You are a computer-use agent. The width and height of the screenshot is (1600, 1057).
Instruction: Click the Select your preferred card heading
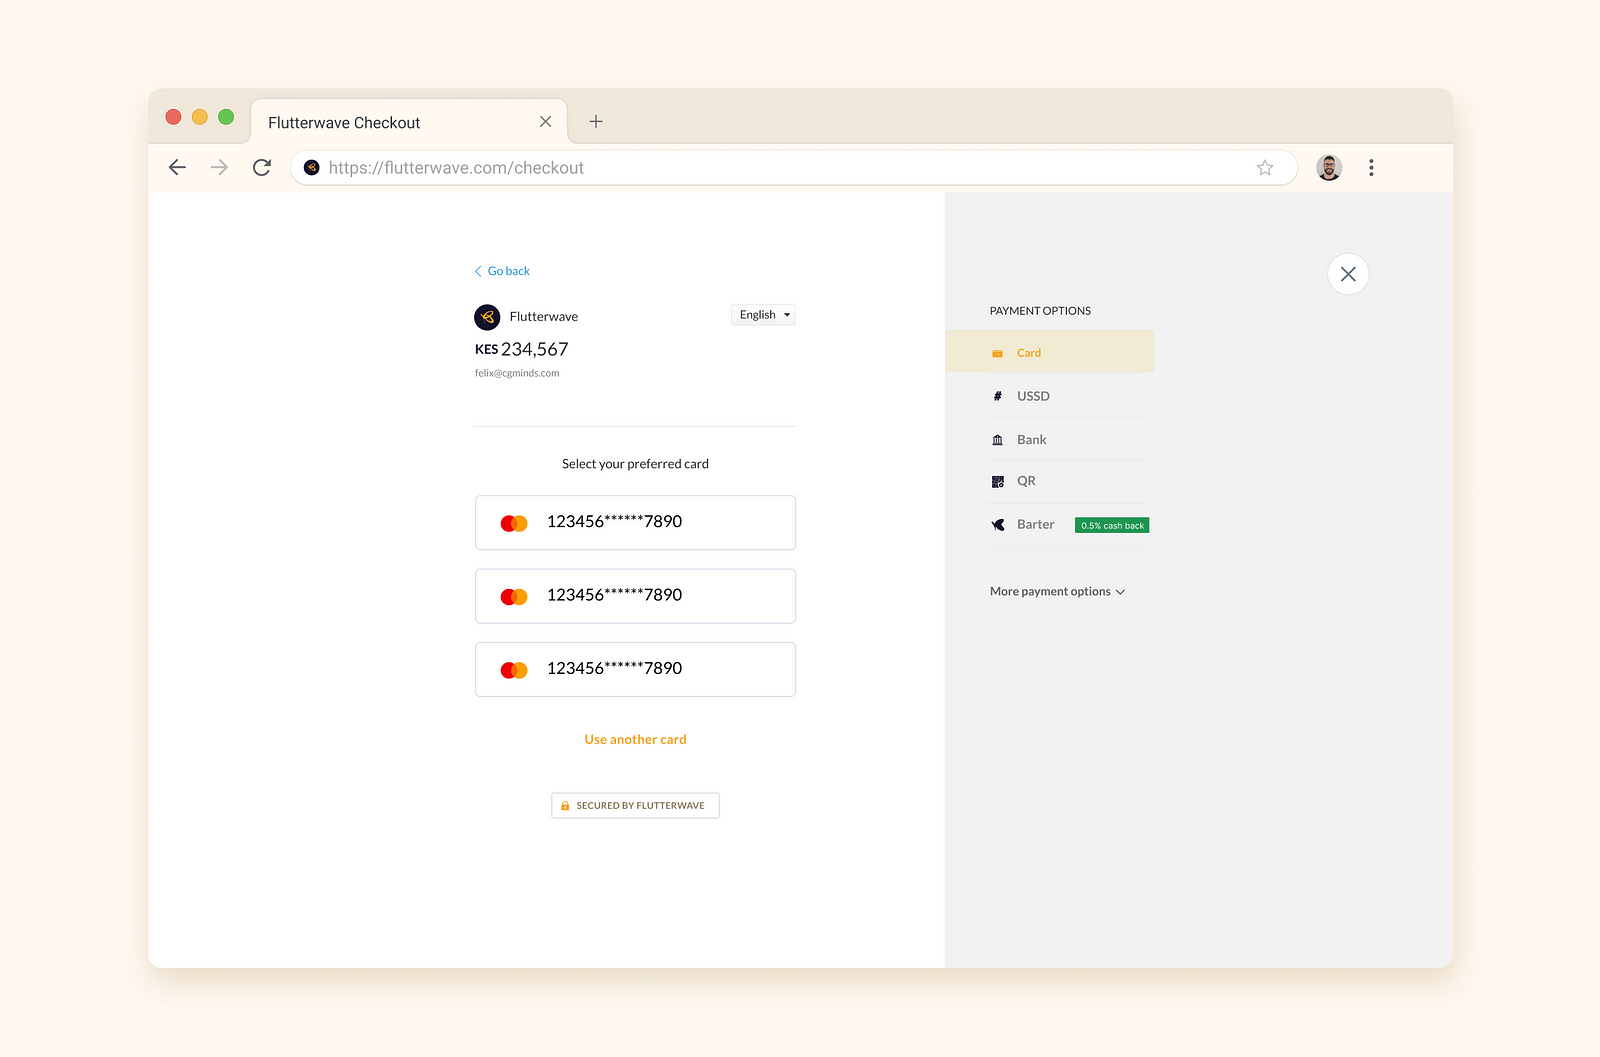(635, 464)
